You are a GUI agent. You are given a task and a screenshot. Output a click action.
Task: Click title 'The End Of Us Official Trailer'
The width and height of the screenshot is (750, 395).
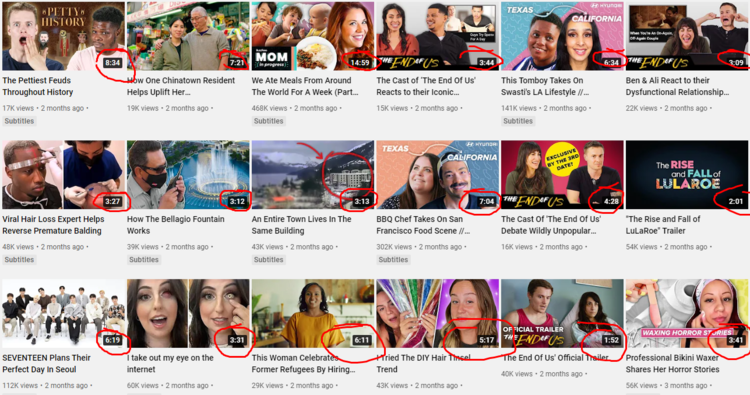coord(555,358)
